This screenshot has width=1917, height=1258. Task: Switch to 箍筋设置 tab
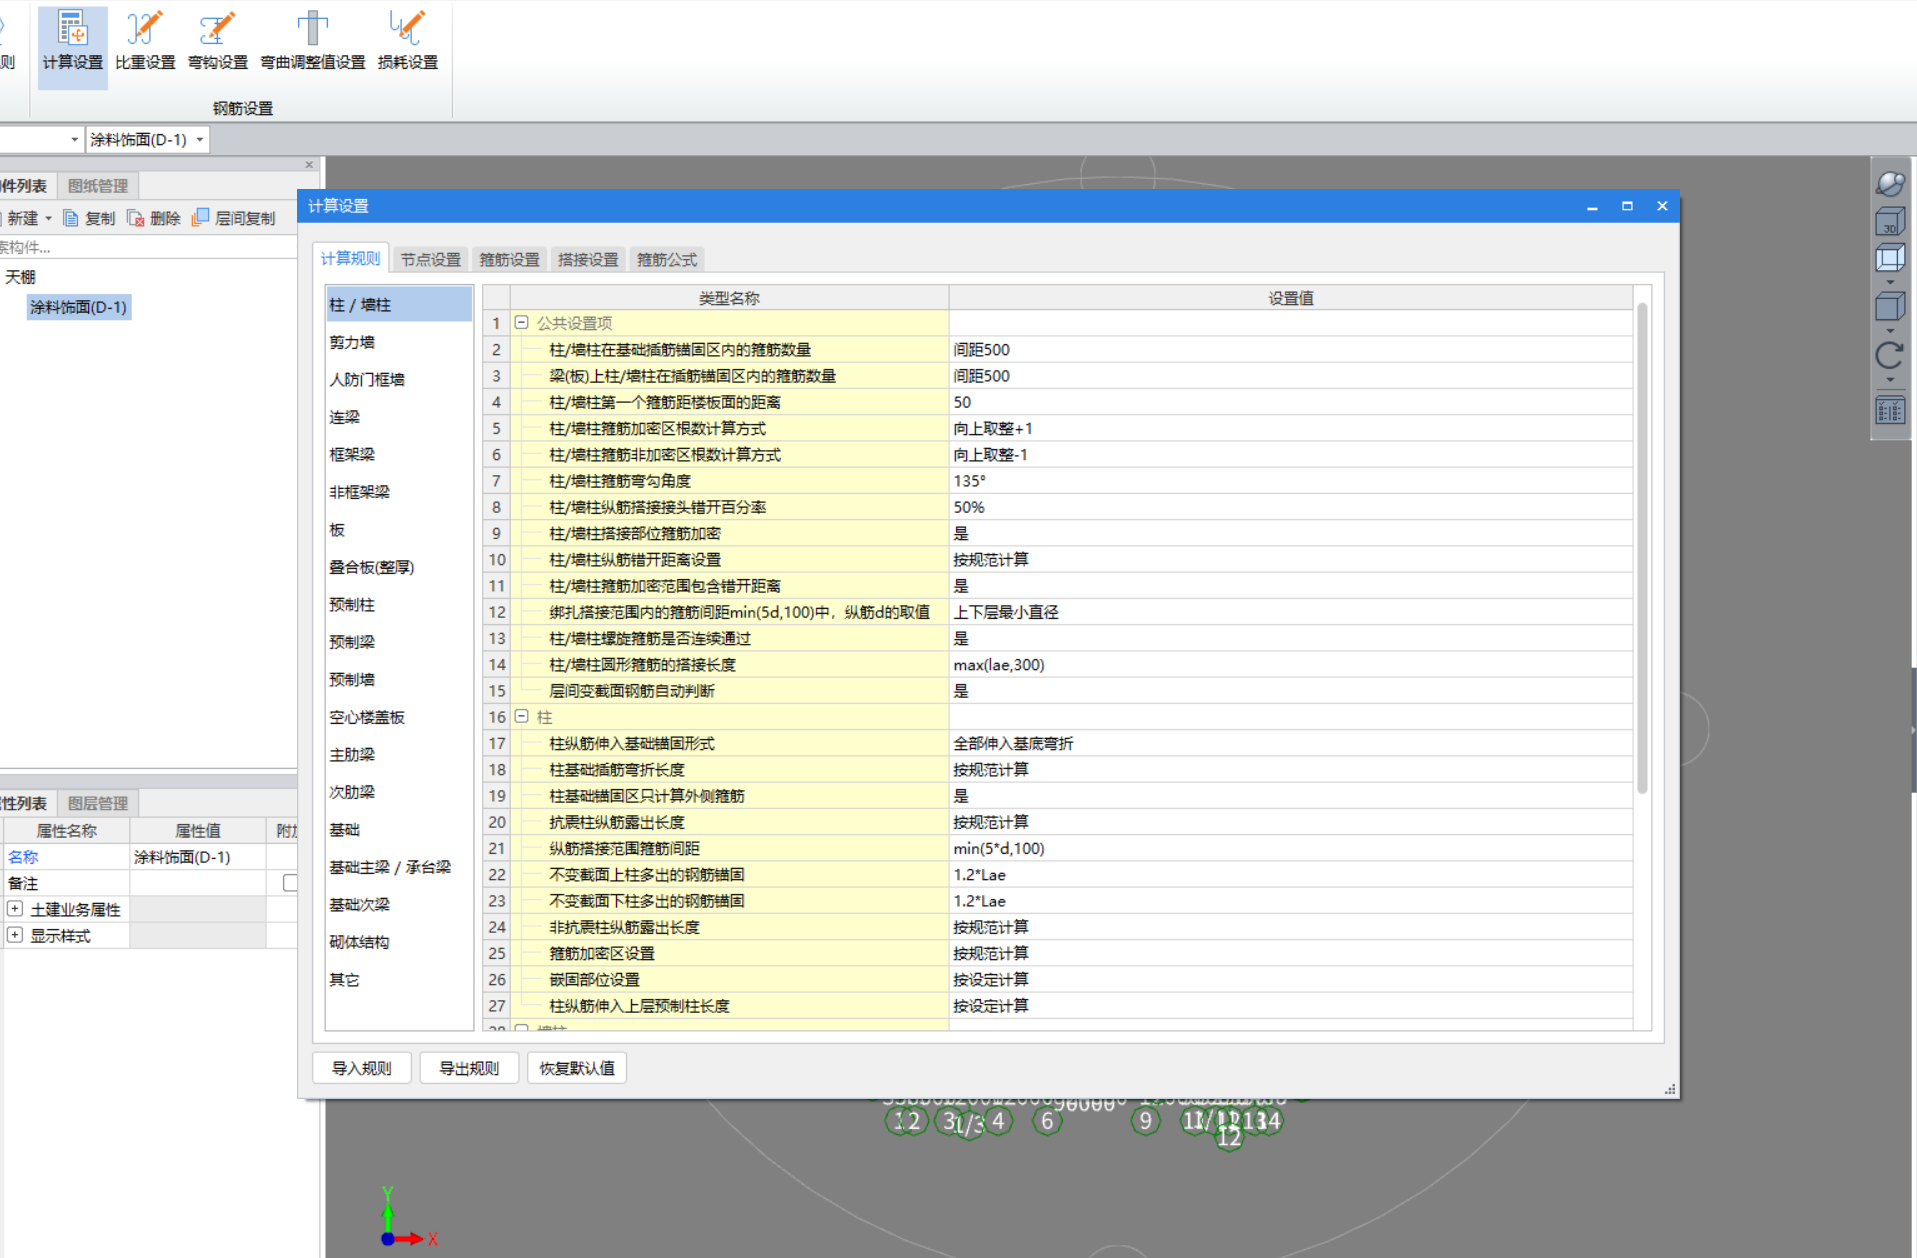click(x=509, y=259)
